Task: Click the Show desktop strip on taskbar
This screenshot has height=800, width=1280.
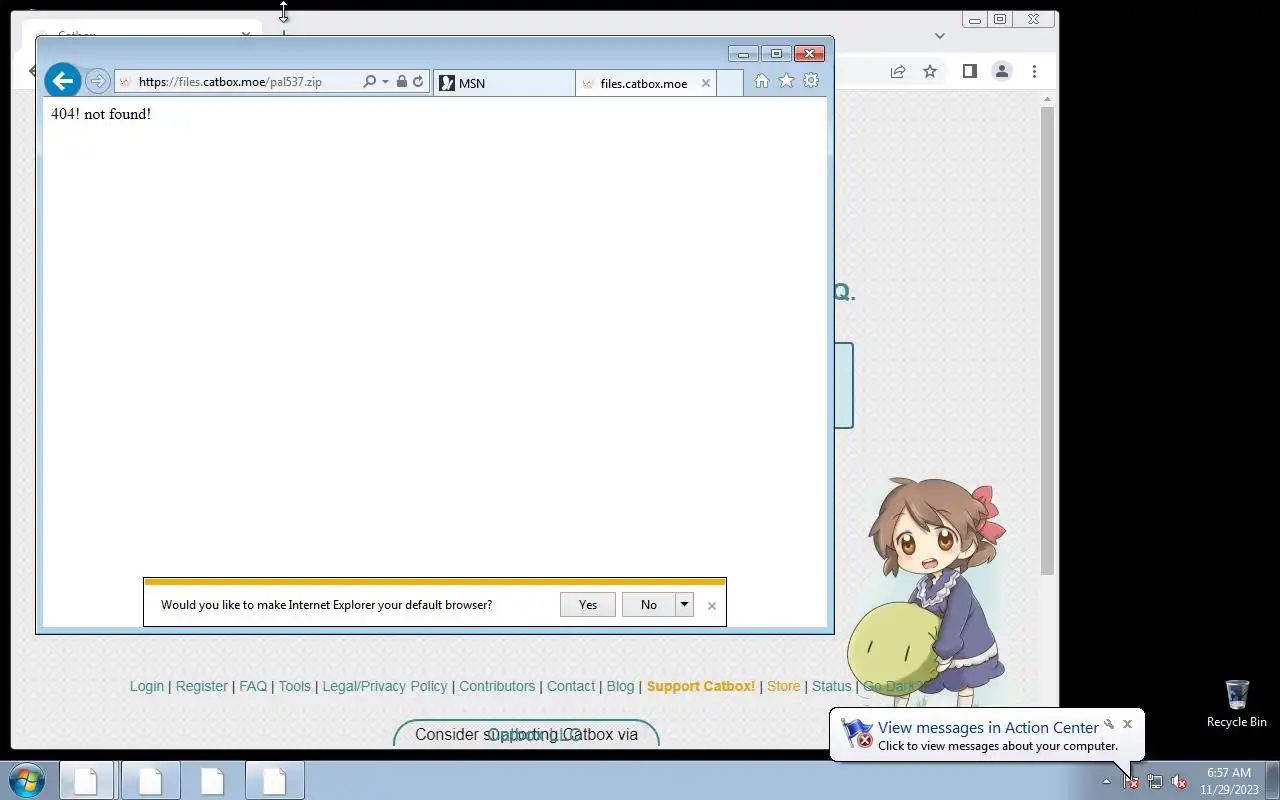Action: click(1272, 780)
